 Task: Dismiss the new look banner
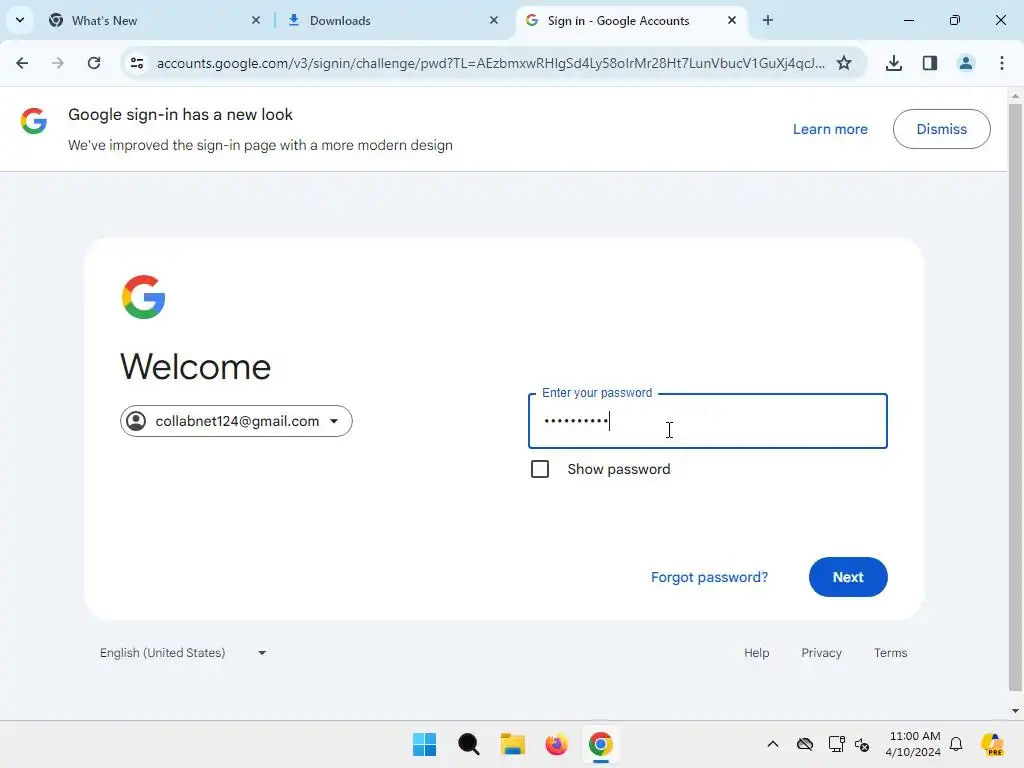pyautogui.click(x=942, y=129)
